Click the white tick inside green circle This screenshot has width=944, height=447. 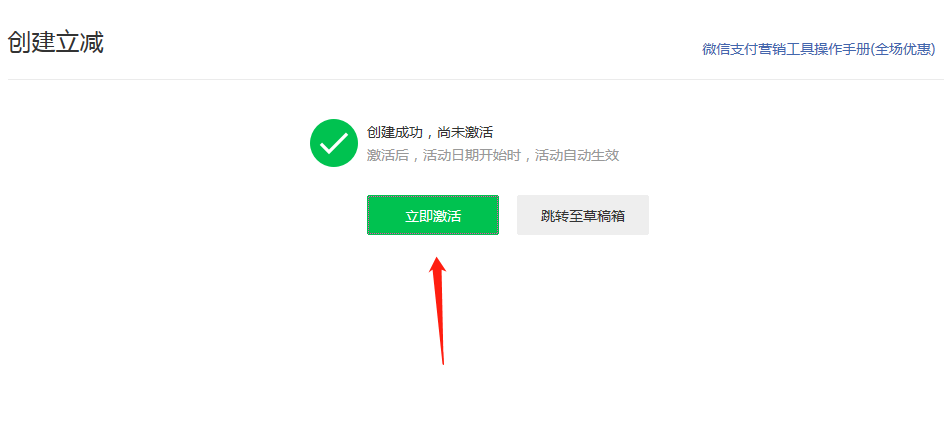pyautogui.click(x=334, y=143)
